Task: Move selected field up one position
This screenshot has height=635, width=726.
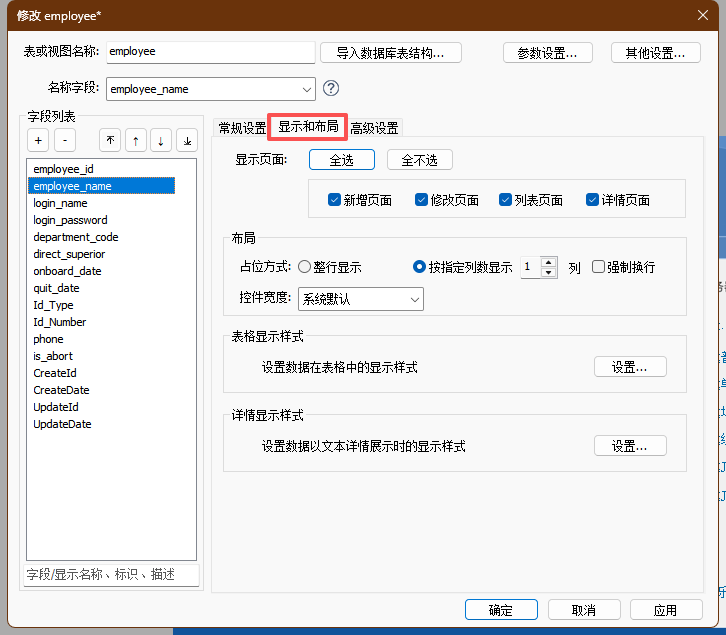Action: (x=135, y=140)
